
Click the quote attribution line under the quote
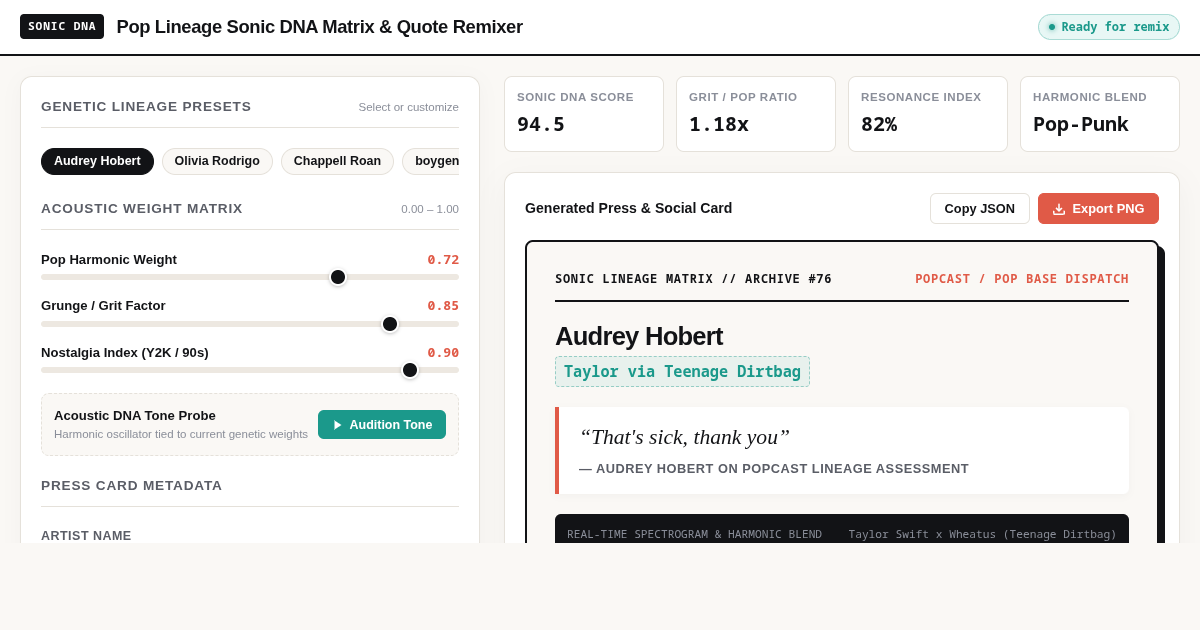point(774,468)
